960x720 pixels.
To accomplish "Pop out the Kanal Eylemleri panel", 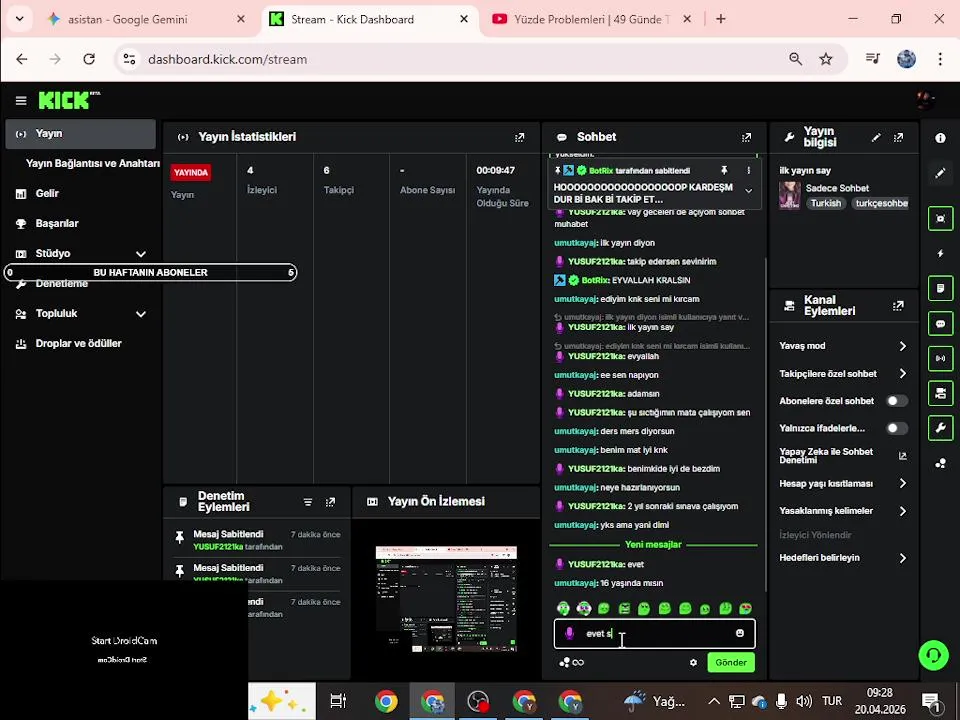I will 898,306.
